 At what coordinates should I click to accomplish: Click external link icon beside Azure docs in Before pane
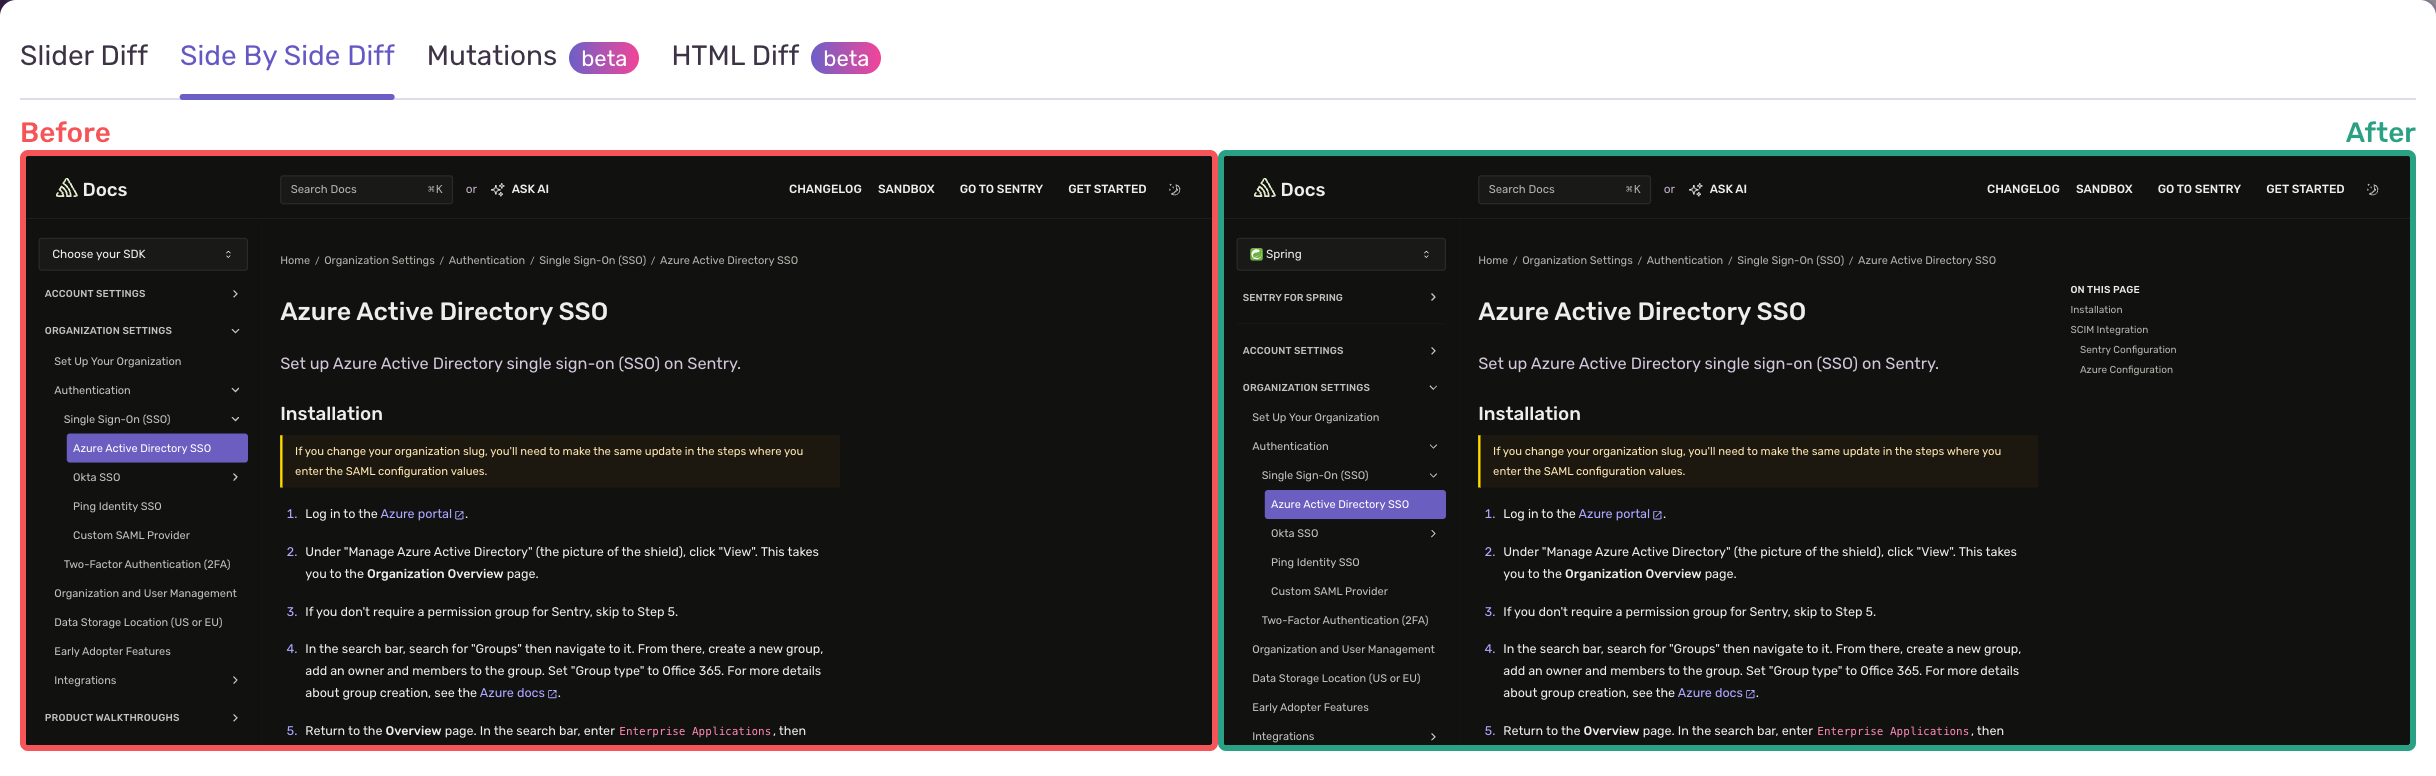coord(552,694)
